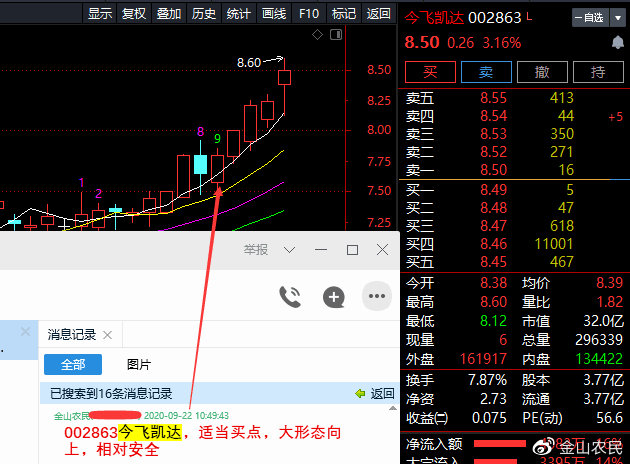
Task: Click the add-to-chat plus bubble icon
Action: 334,297
